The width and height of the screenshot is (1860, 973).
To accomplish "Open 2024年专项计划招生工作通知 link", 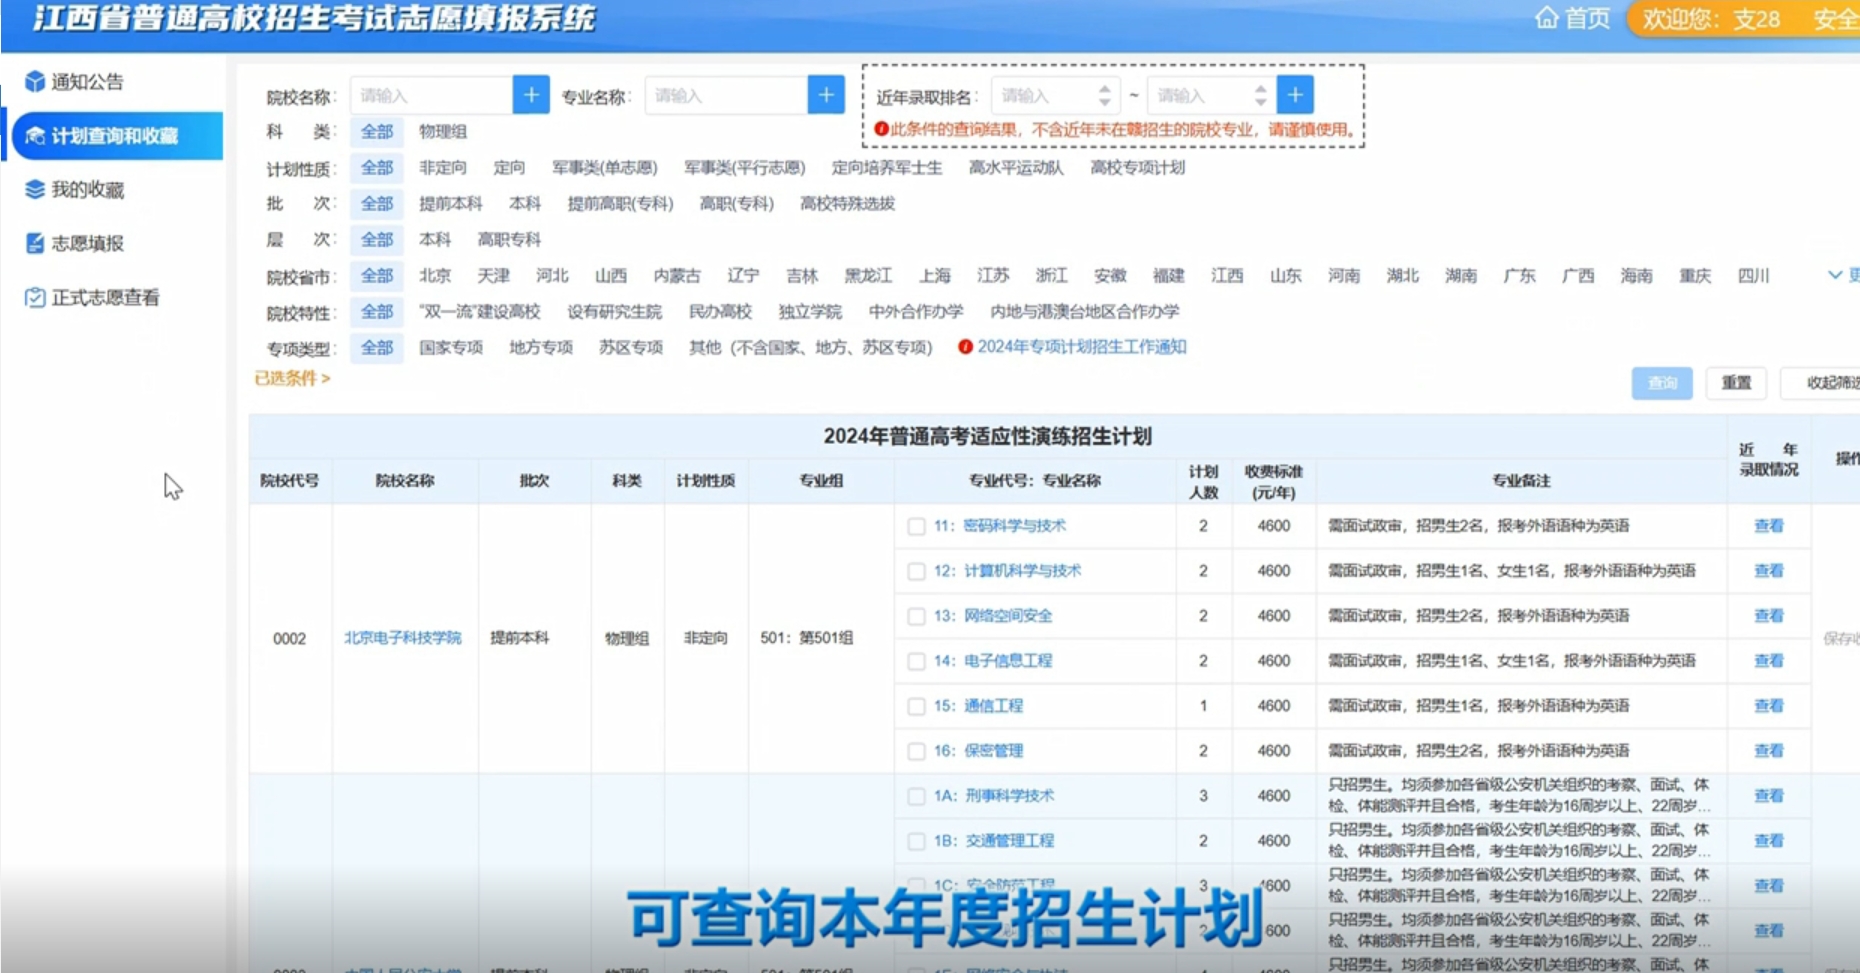I will [x=1082, y=347].
